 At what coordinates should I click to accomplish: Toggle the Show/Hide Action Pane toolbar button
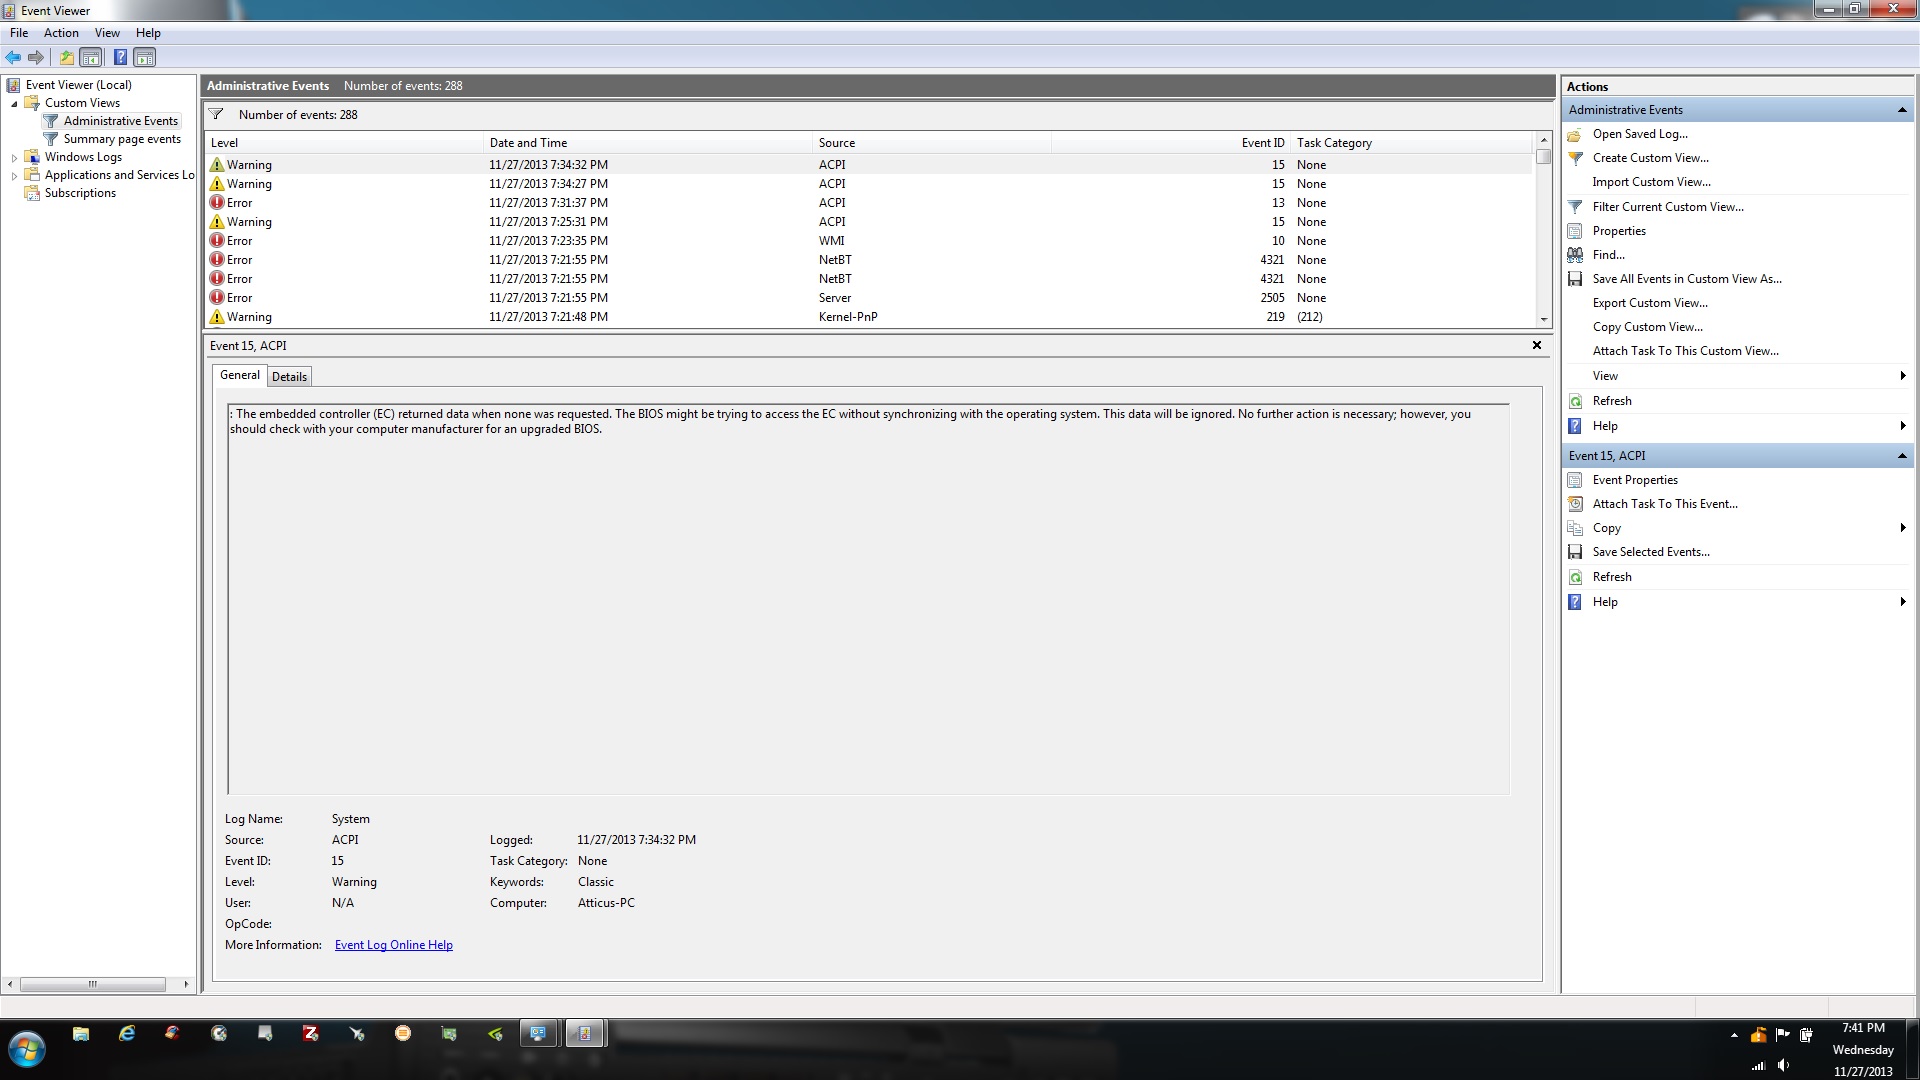145,58
